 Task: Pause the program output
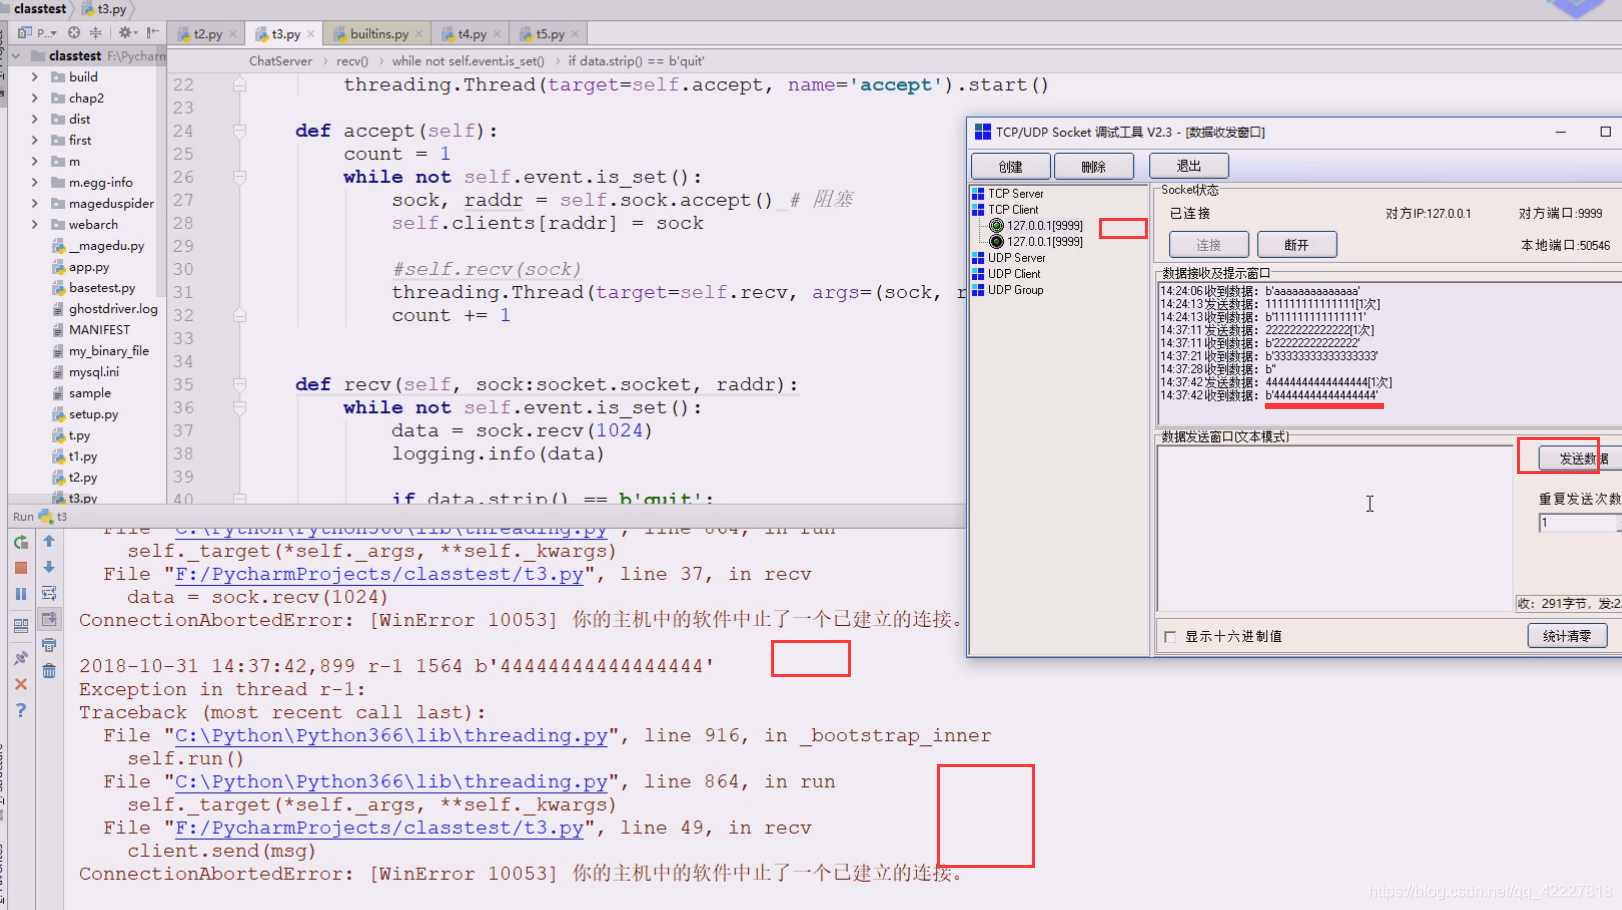pos(21,593)
